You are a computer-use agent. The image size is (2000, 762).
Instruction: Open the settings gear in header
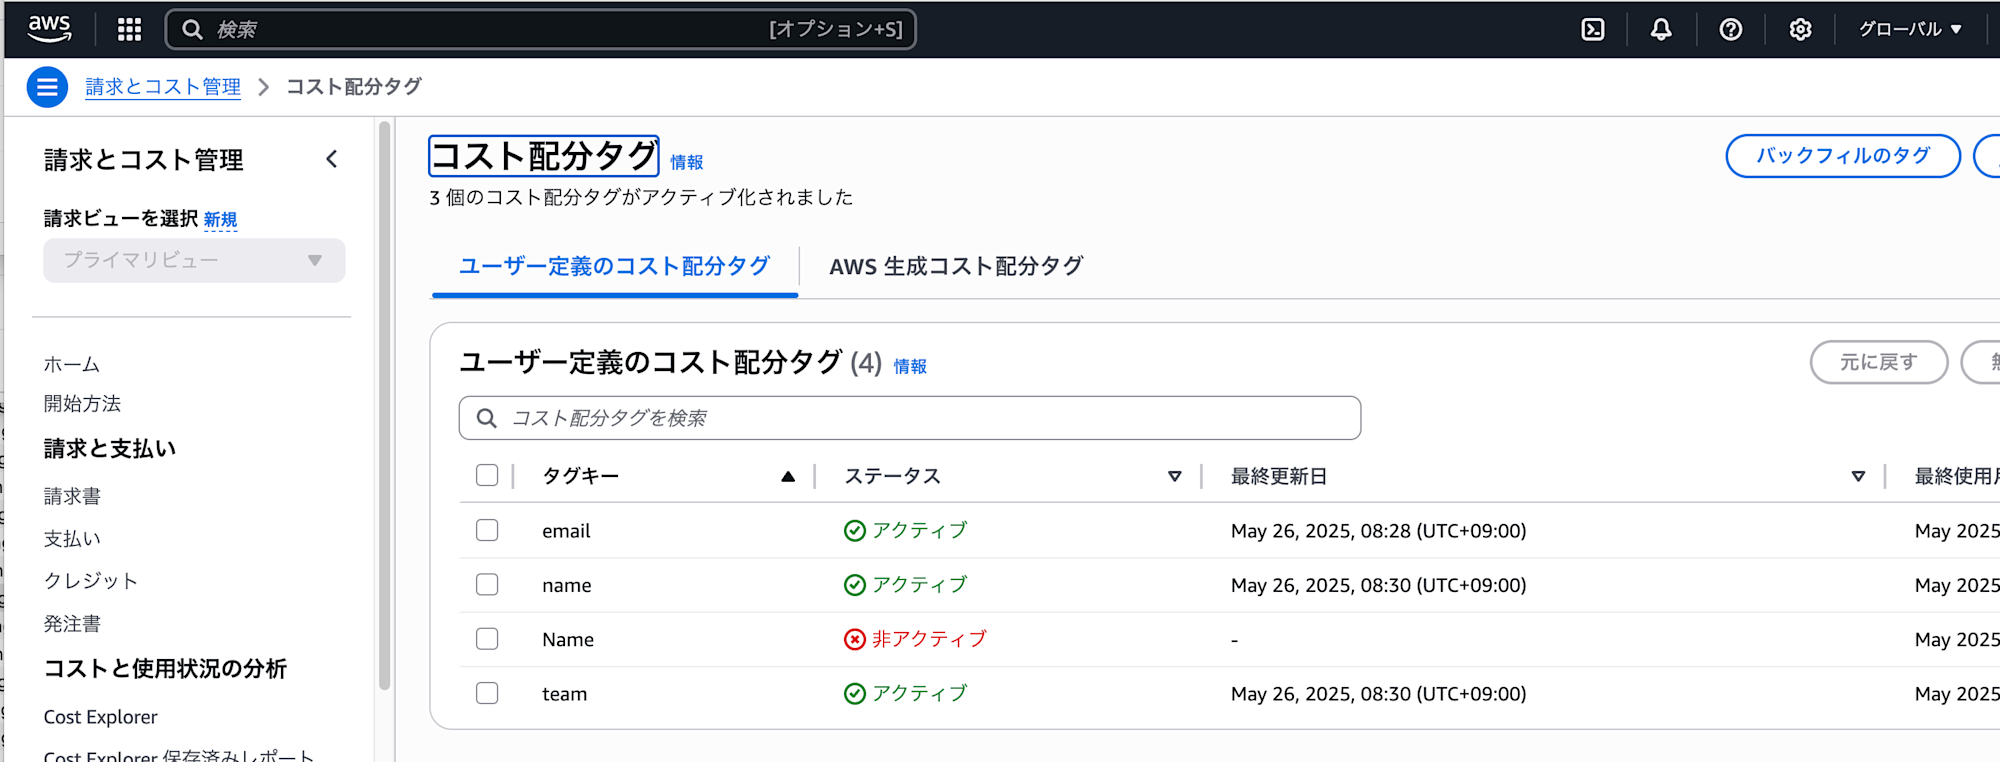[x=1800, y=29]
